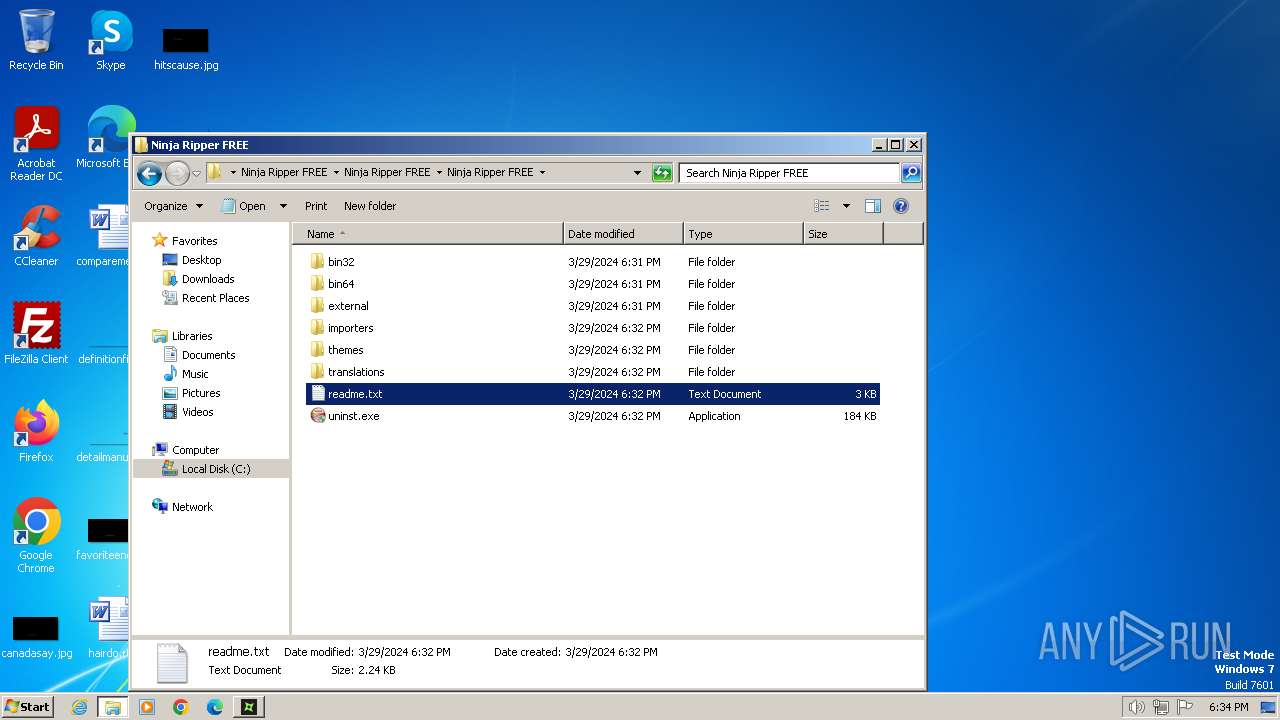Open recent pages dropdown beside Forward
This screenshot has width=1280, height=720.
196,173
